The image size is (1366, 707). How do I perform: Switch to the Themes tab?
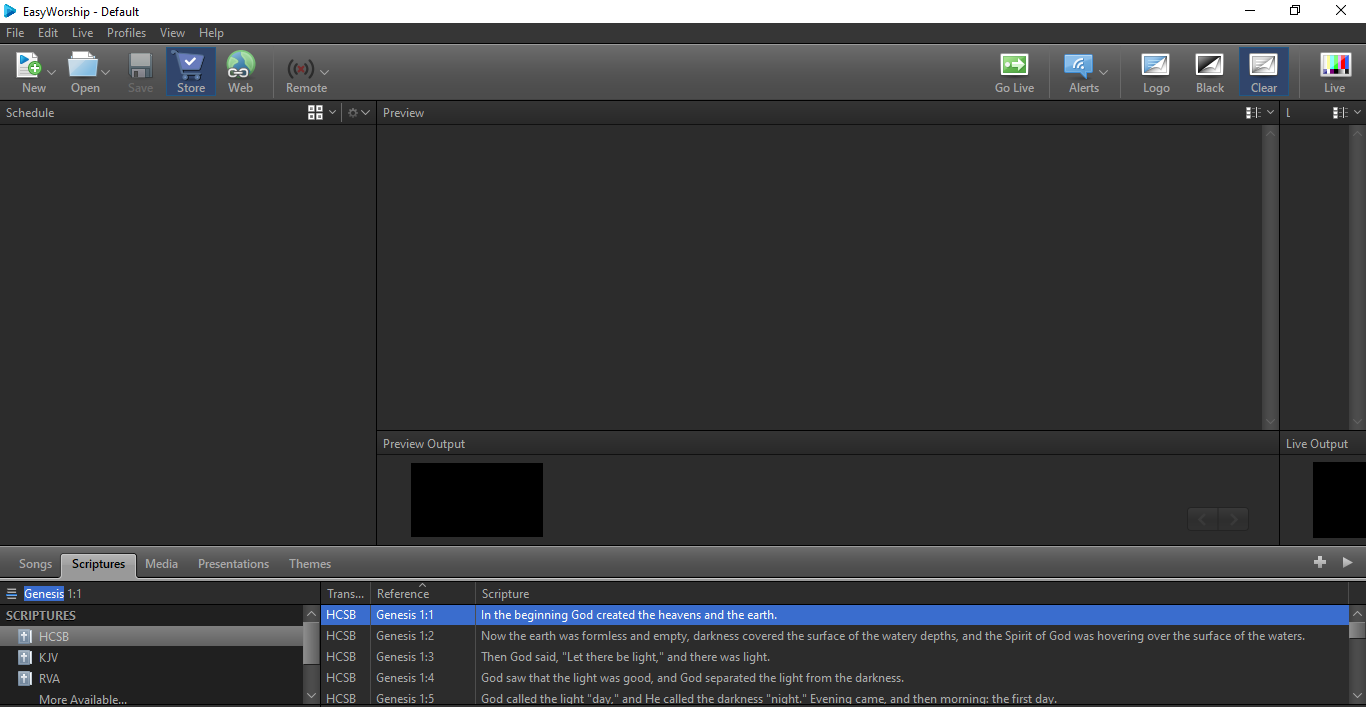(310, 564)
